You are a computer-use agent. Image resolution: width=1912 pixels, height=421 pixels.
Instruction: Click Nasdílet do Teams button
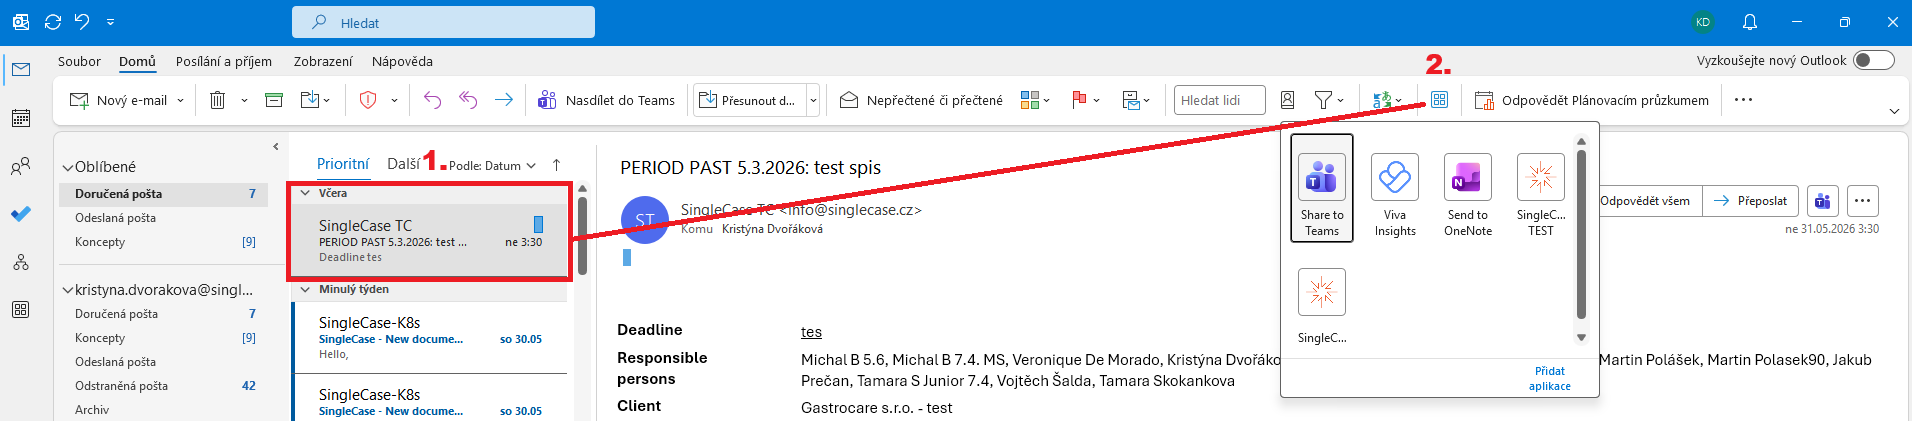[x=607, y=100]
